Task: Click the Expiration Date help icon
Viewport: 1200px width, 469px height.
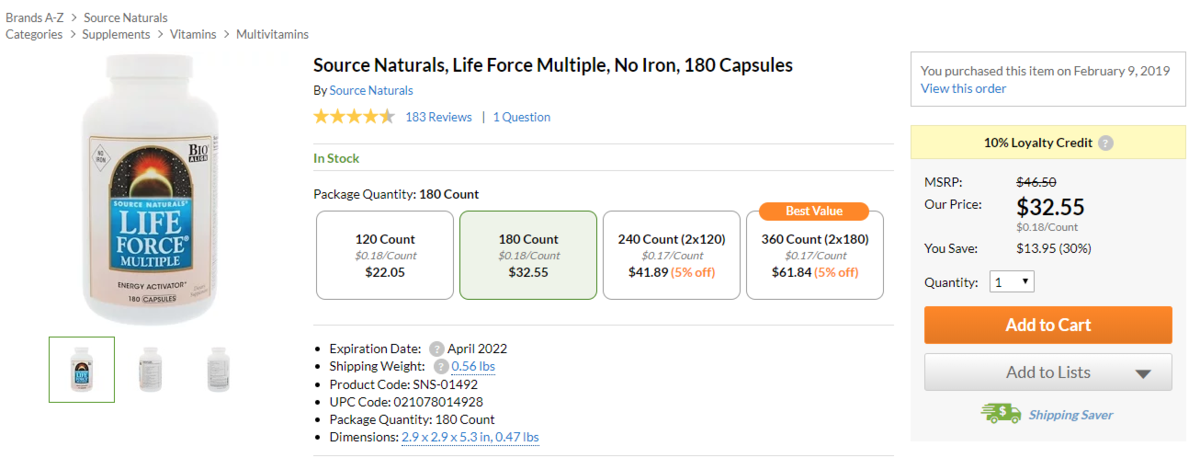Action: point(437,349)
